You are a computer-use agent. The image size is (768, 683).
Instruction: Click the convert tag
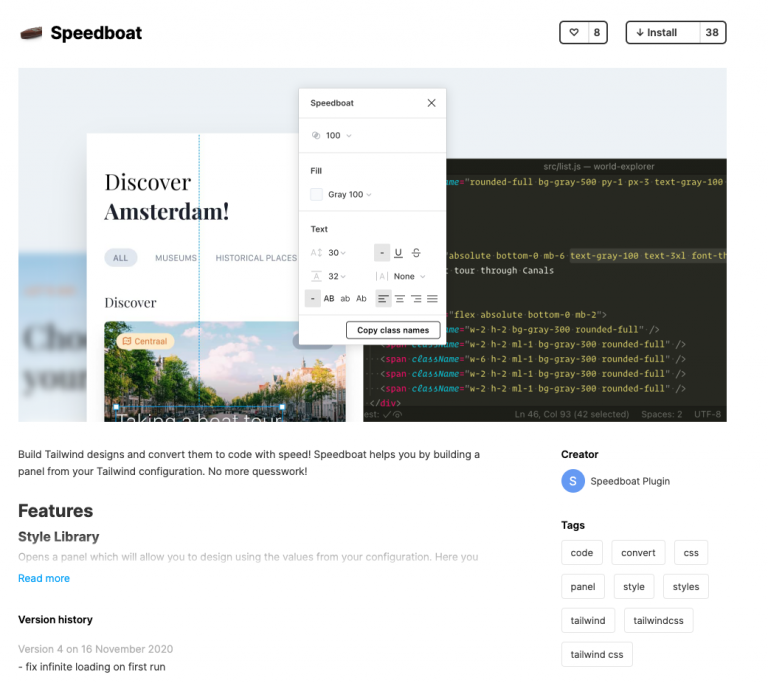638,553
